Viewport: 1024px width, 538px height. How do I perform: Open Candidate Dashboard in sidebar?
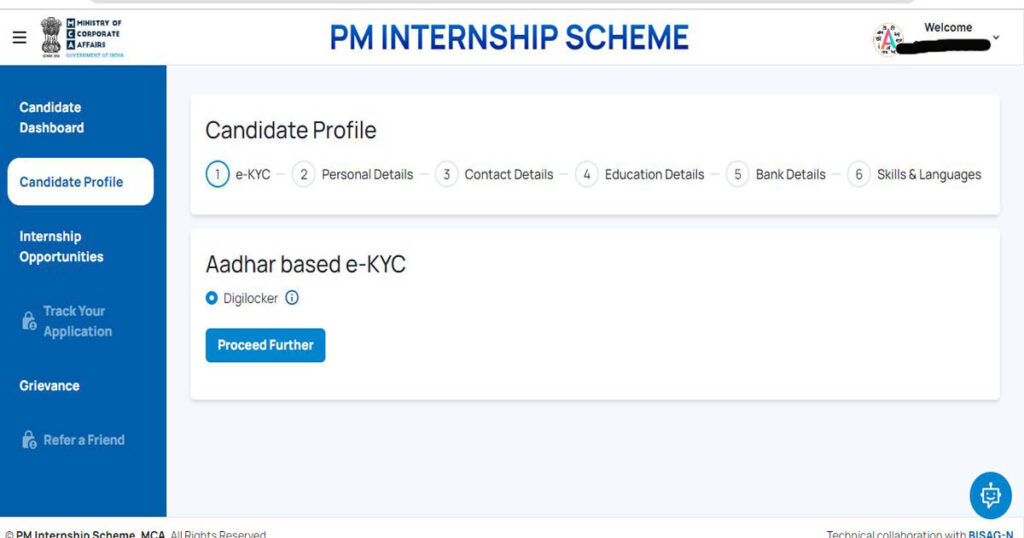click(x=52, y=118)
